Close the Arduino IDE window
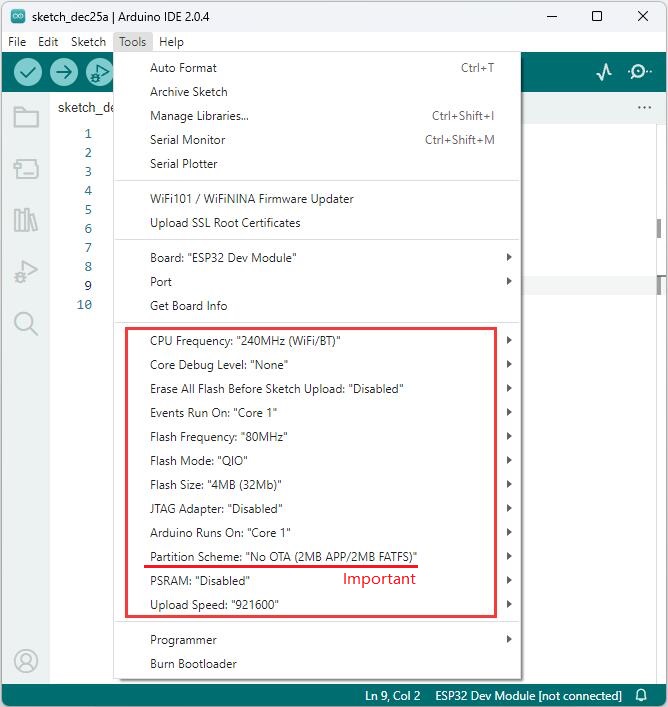668x707 pixels. pyautogui.click(x=643, y=17)
